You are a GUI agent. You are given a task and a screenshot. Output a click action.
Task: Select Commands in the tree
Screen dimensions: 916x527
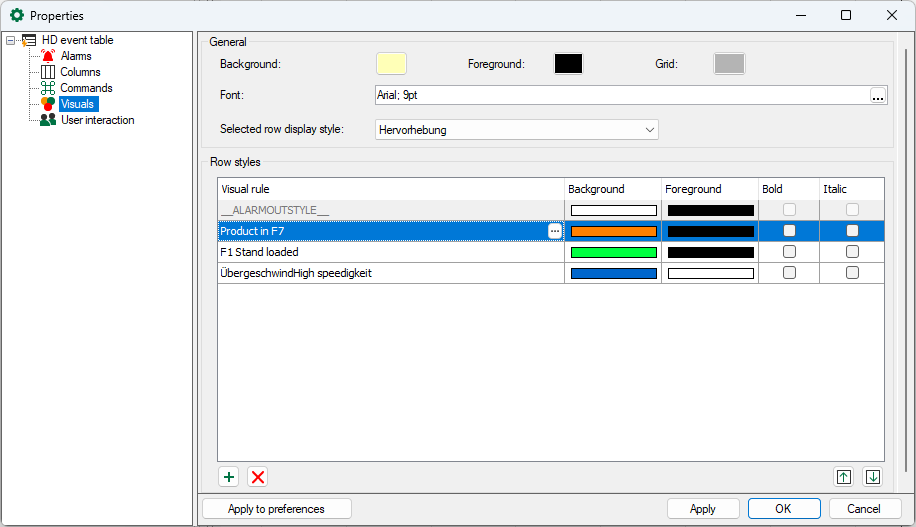(86, 88)
